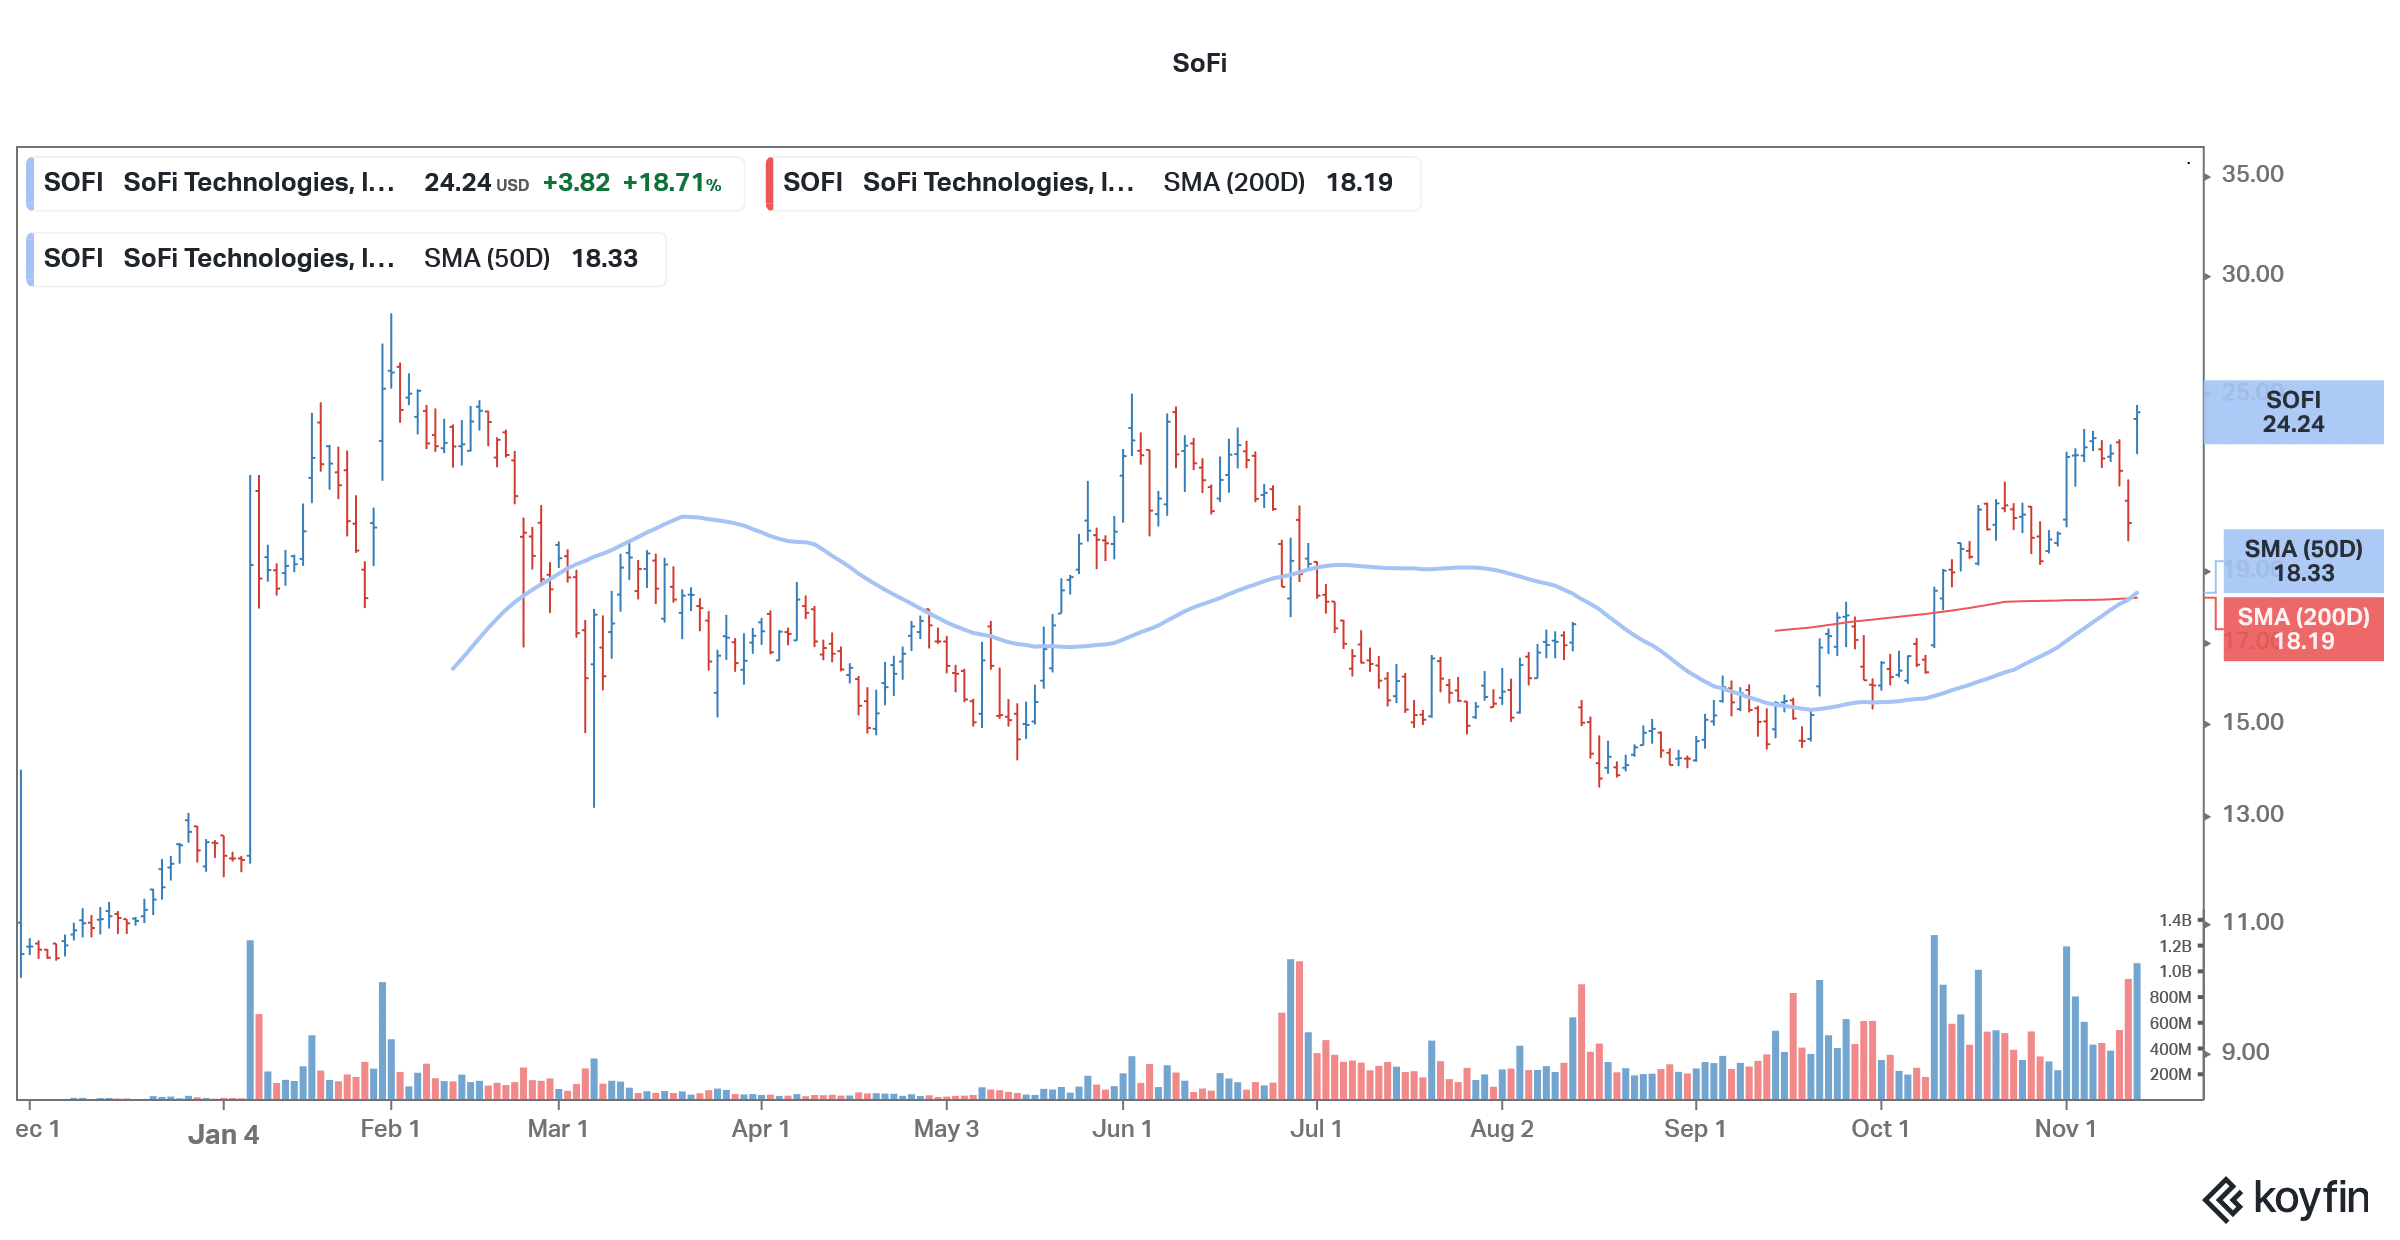The image size is (2400, 1240).
Task: Select the SMA (200D) legend box
Action: 1093,183
